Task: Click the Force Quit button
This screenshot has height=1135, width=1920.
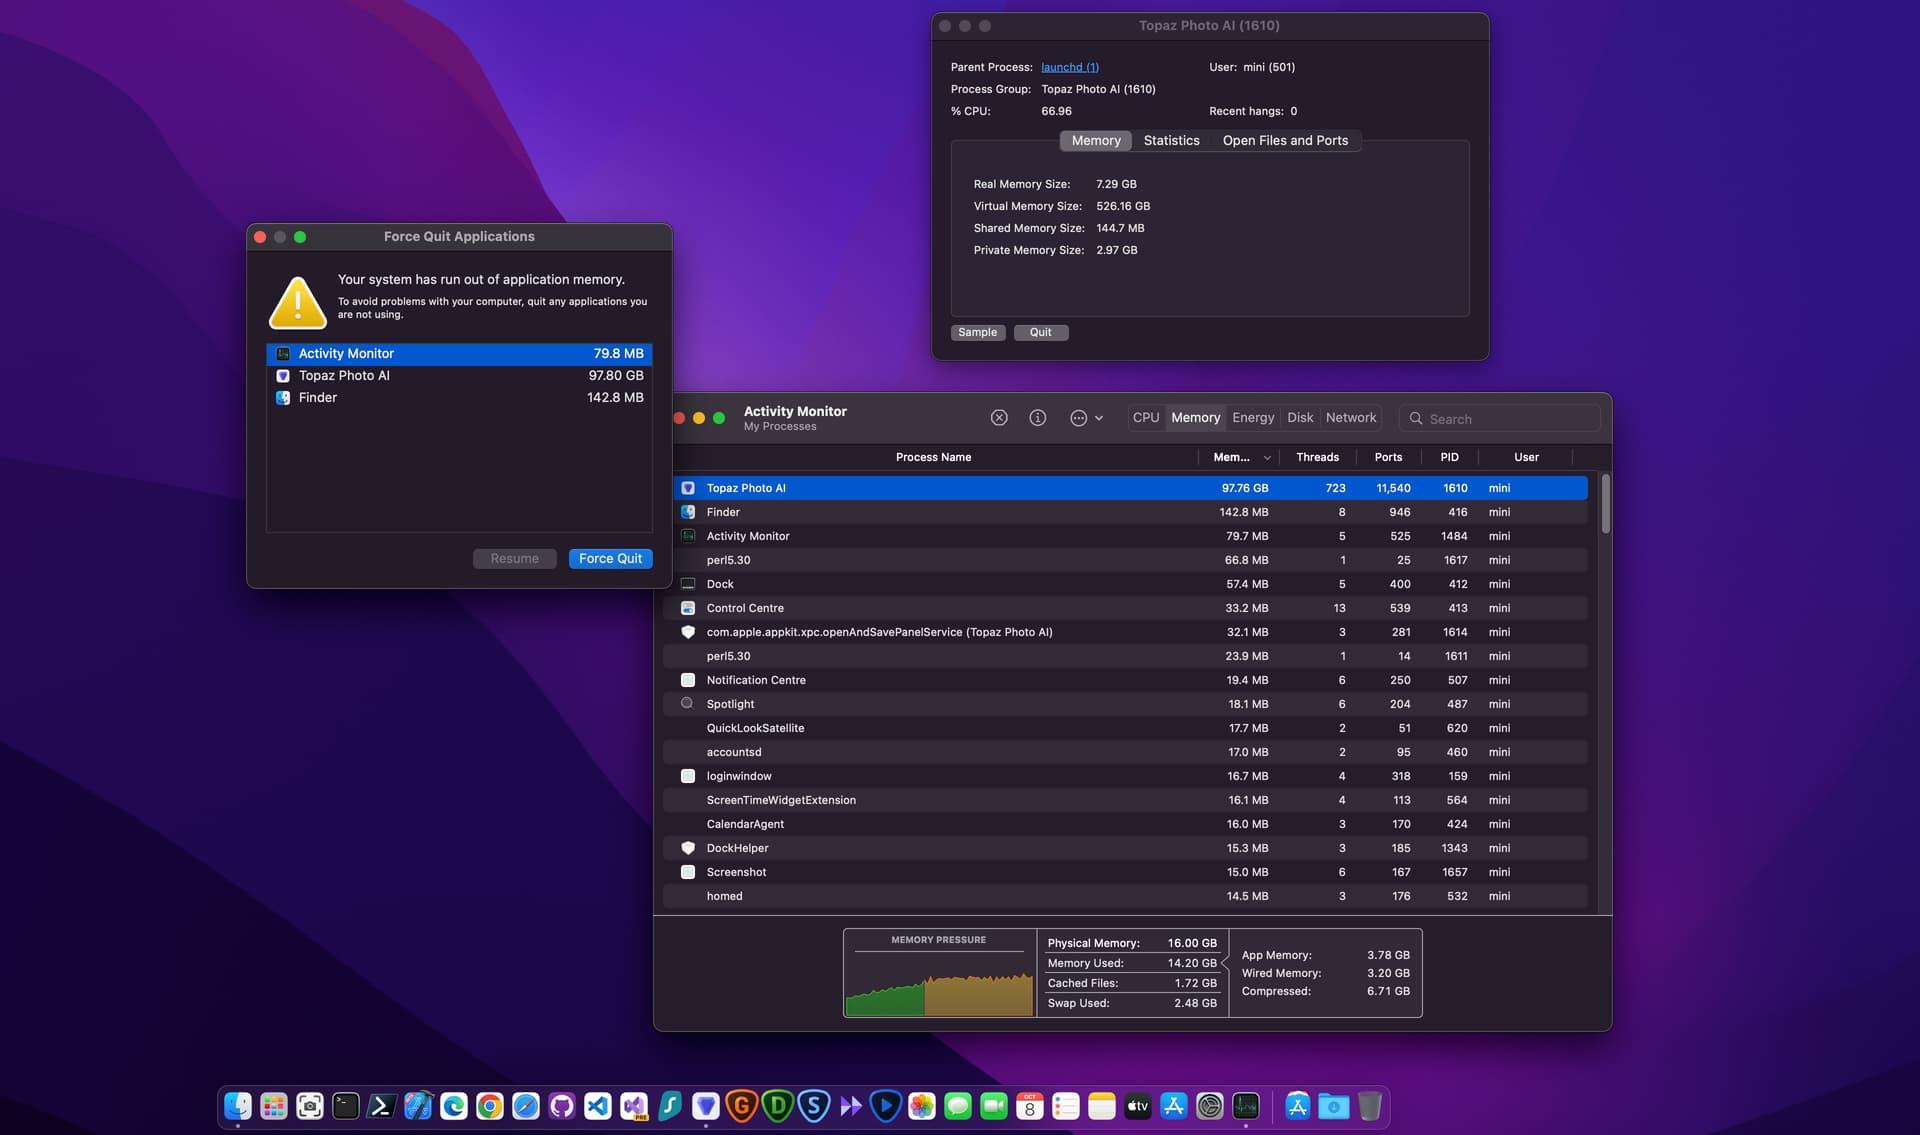Action: tap(610, 559)
